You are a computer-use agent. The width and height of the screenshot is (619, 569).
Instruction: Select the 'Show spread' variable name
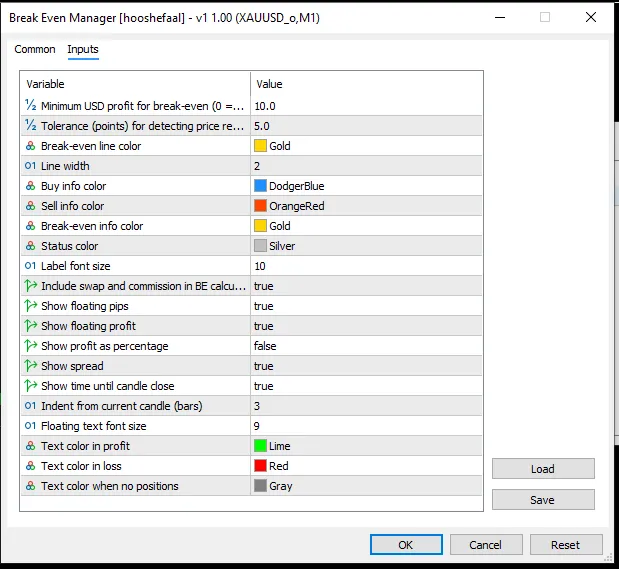point(72,366)
